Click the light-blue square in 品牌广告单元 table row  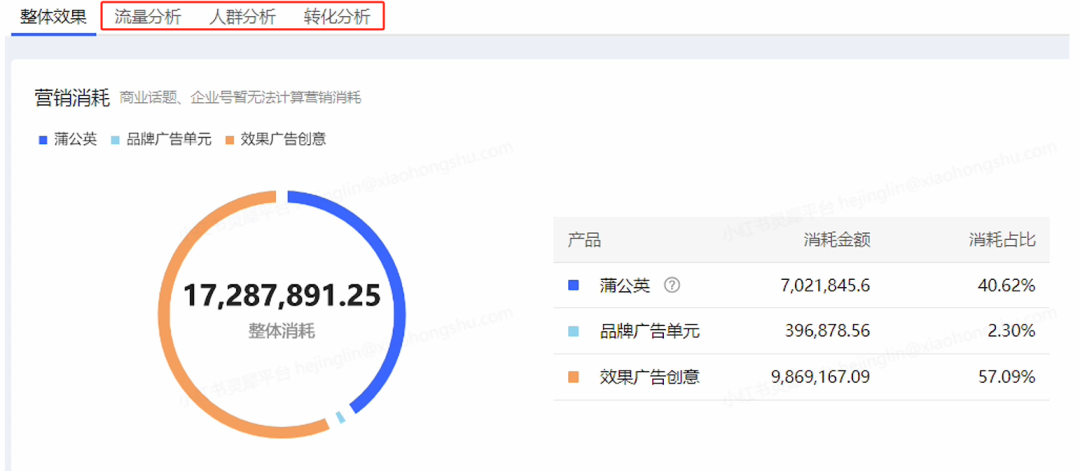coord(573,331)
